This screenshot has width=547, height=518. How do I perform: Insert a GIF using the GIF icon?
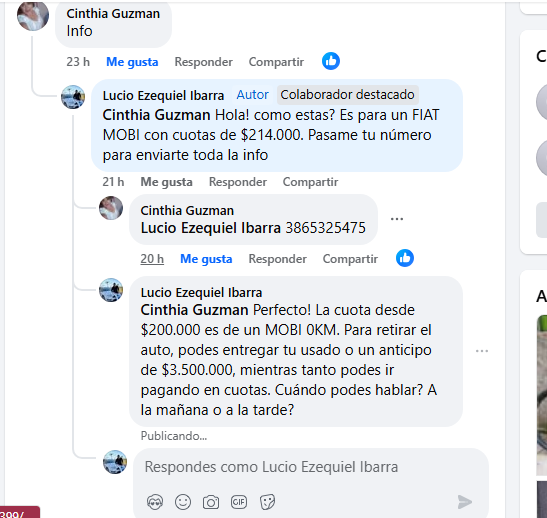pos(239,502)
